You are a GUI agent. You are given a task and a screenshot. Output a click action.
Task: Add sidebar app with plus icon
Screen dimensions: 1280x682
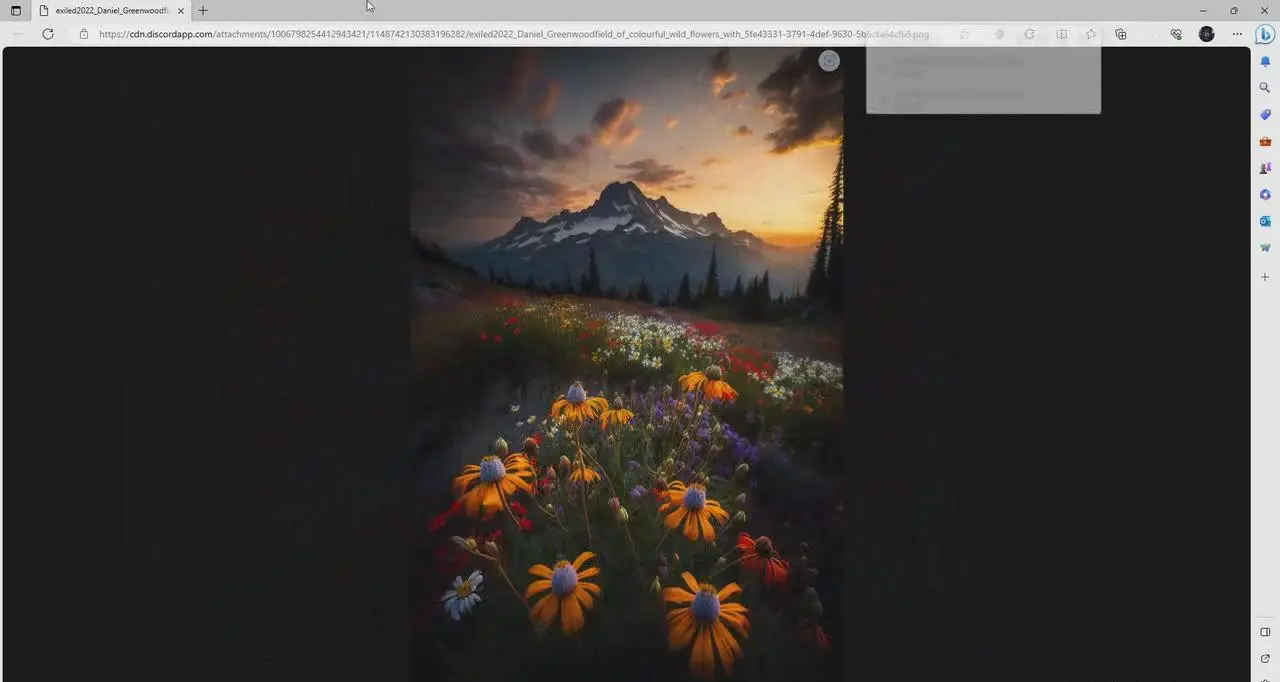click(x=1265, y=277)
